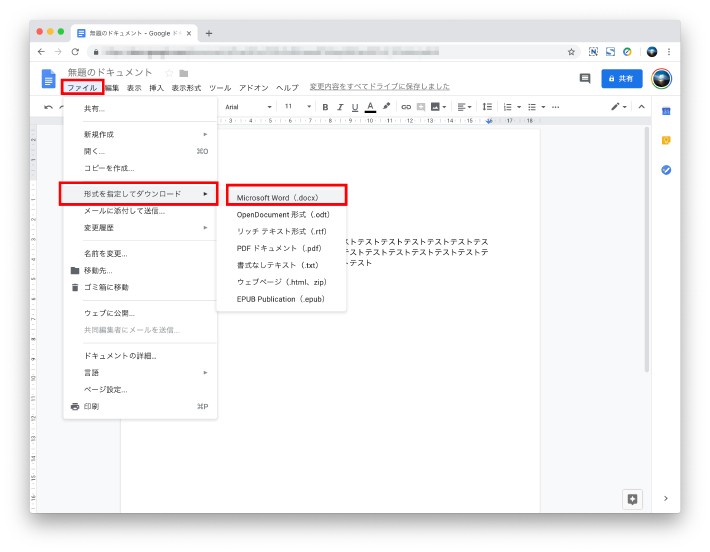This screenshot has width=710, height=552.
Task: Click the undo arrow icon
Action: click(x=48, y=107)
